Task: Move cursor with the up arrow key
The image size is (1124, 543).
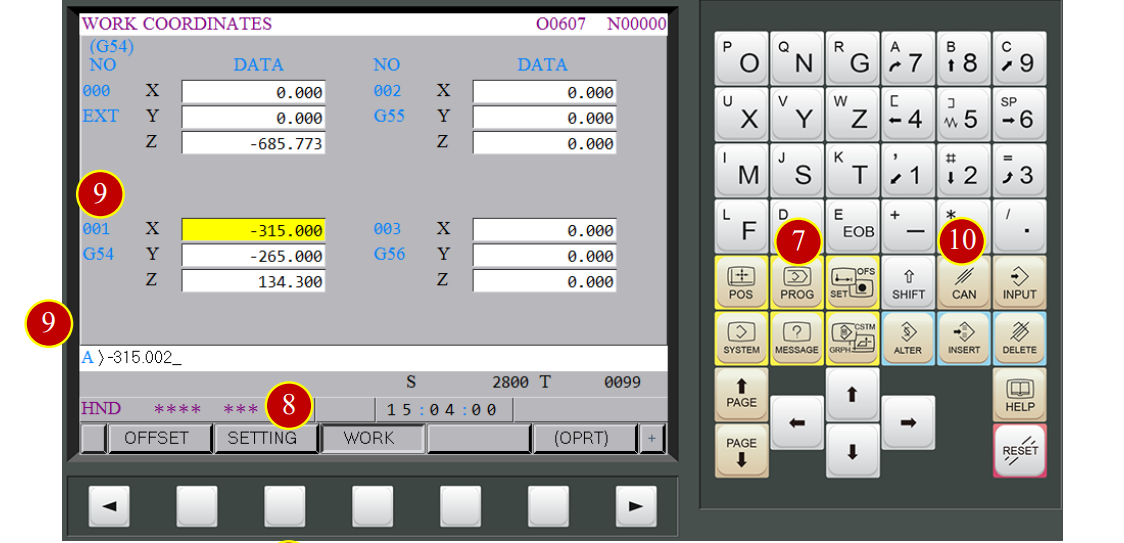Action: point(852,395)
